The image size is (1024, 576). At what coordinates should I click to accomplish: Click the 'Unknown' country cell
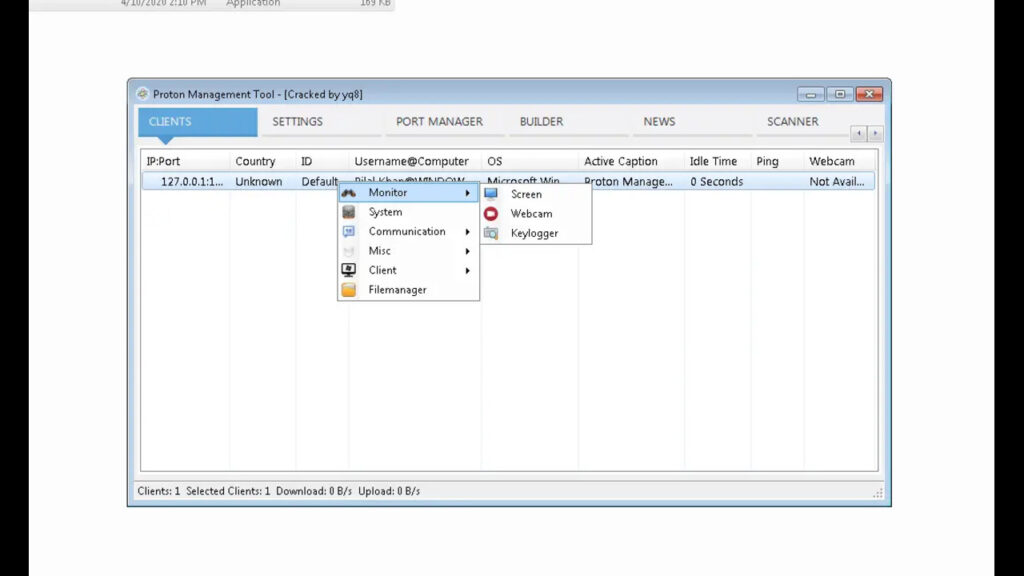(x=259, y=182)
